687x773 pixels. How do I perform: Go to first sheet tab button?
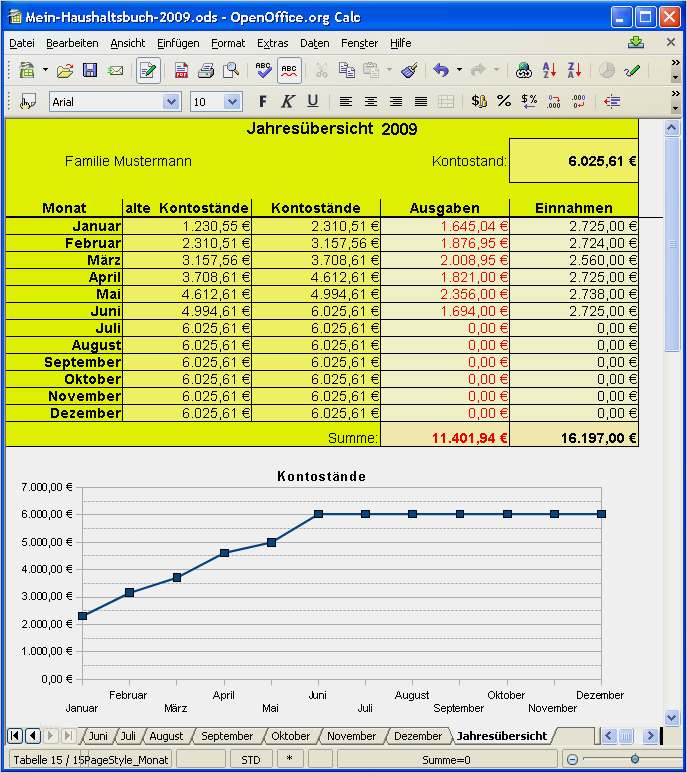(x=15, y=736)
